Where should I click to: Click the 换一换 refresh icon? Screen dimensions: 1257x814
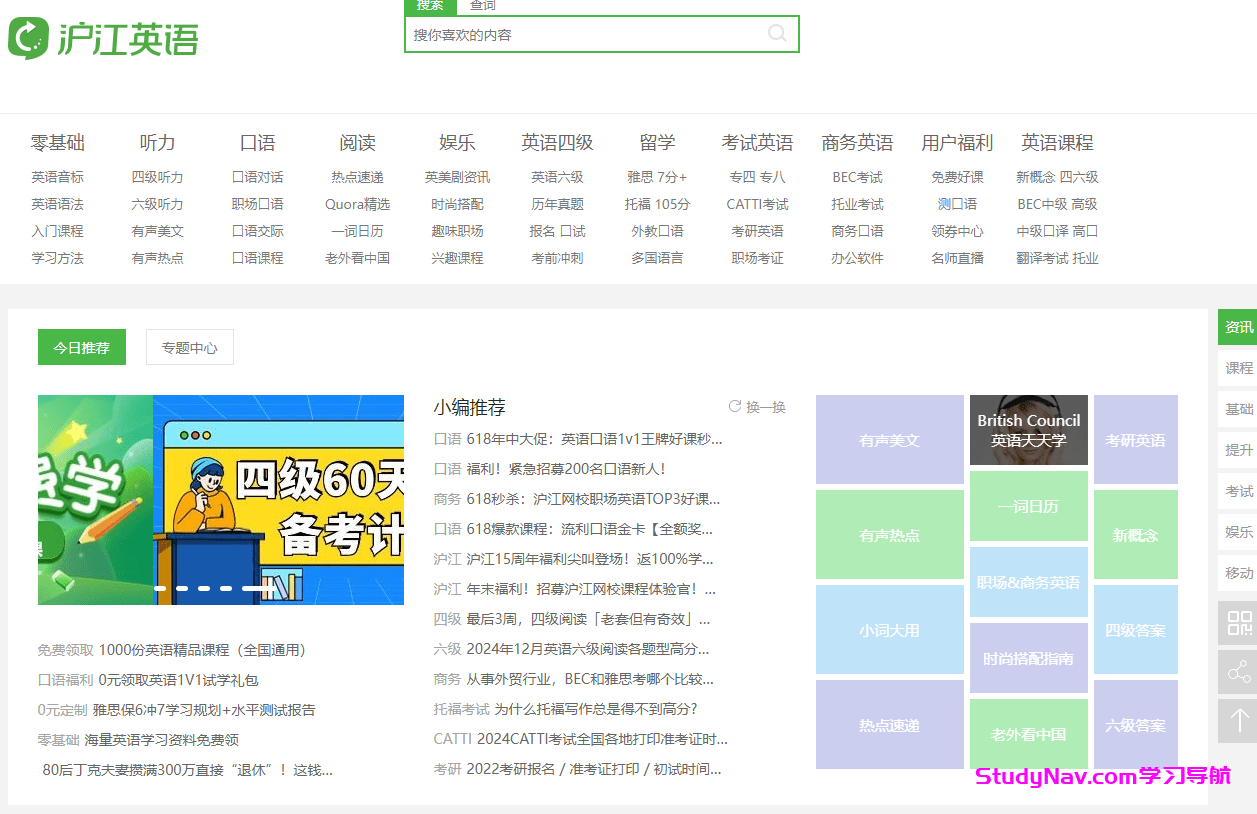pos(734,406)
